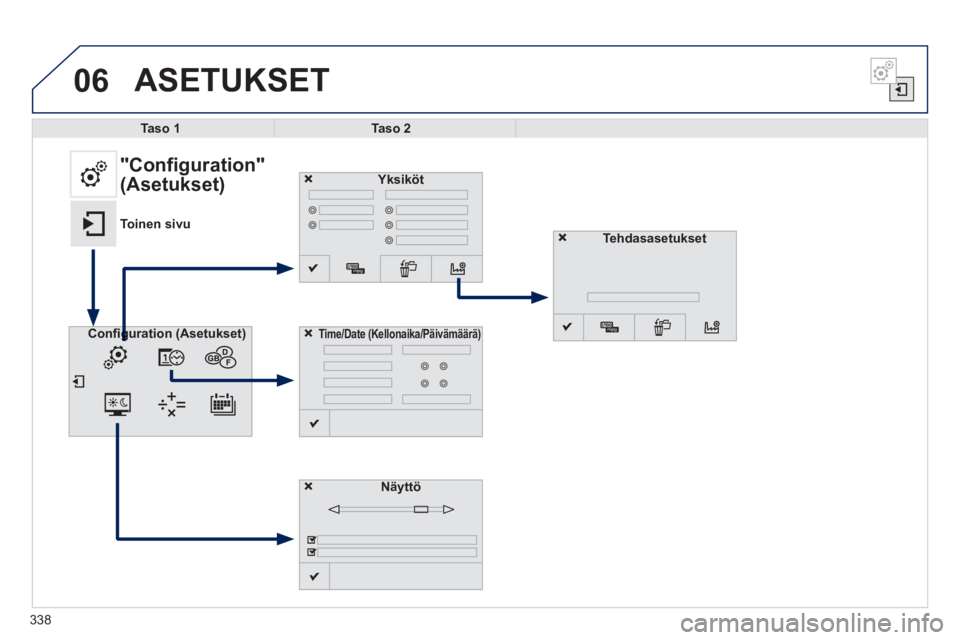Click the delete data trash icon in Yksiköt
Viewport: 960px width, 640px height.
pyautogui.click(x=407, y=268)
